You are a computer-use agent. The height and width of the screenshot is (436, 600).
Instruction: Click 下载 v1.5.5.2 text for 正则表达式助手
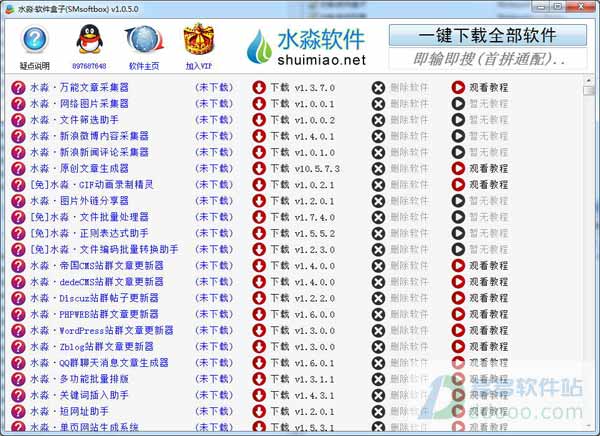coord(303,233)
